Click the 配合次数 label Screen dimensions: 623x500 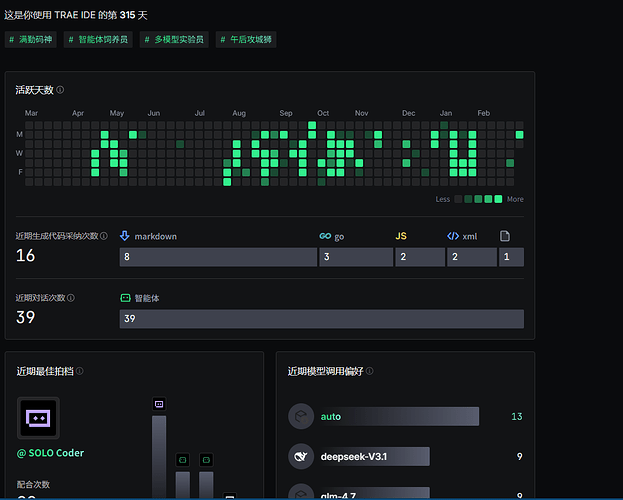point(33,484)
